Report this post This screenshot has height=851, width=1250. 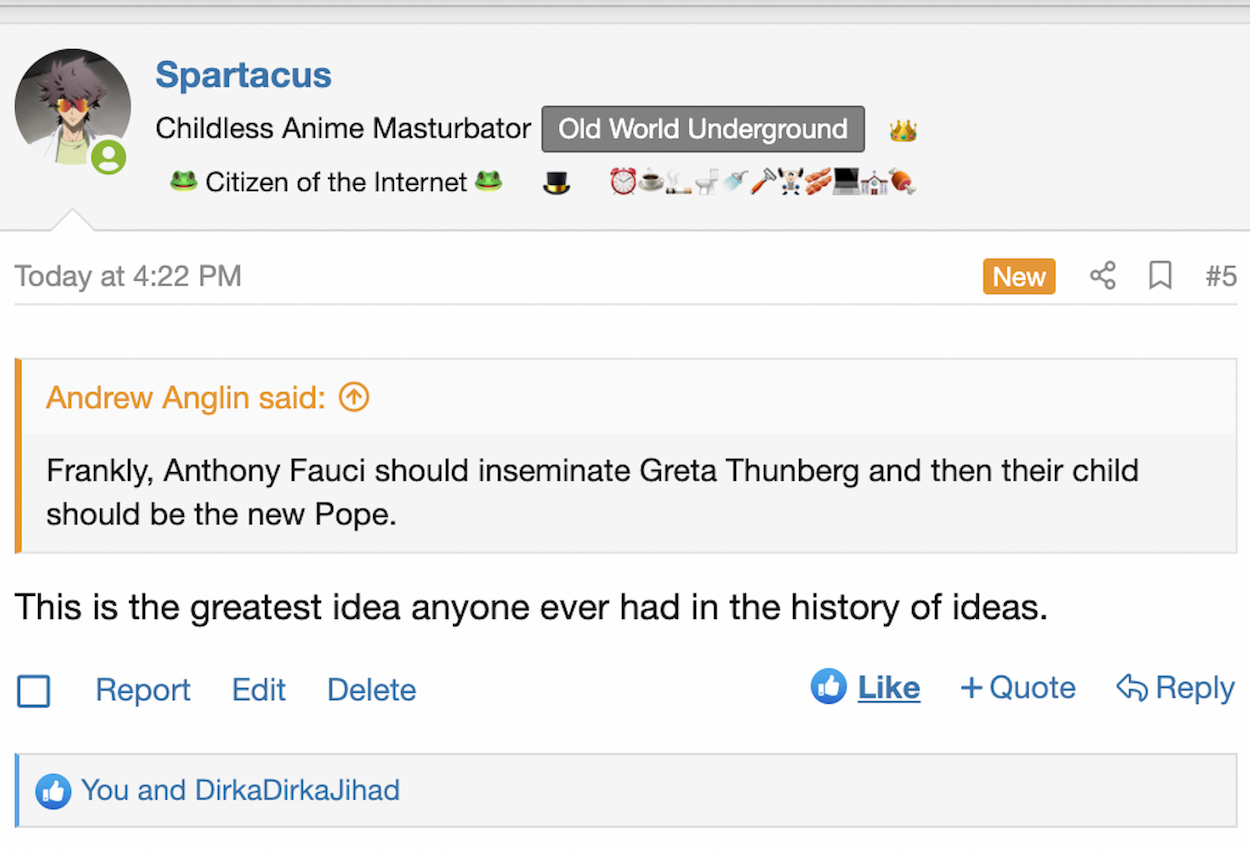pyautogui.click(x=143, y=690)
